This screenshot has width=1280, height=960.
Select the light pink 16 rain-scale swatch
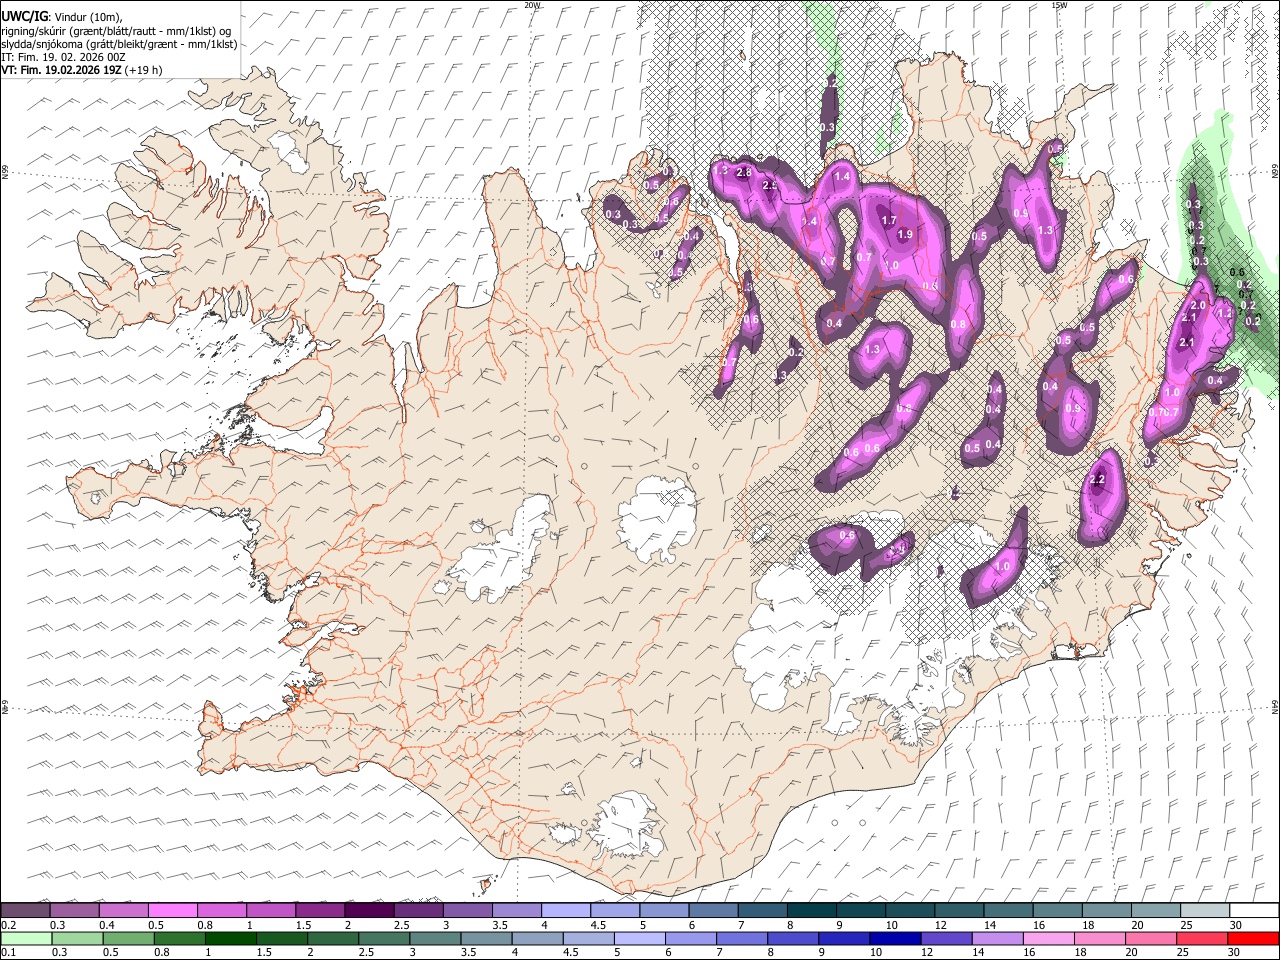(1049, 938)
